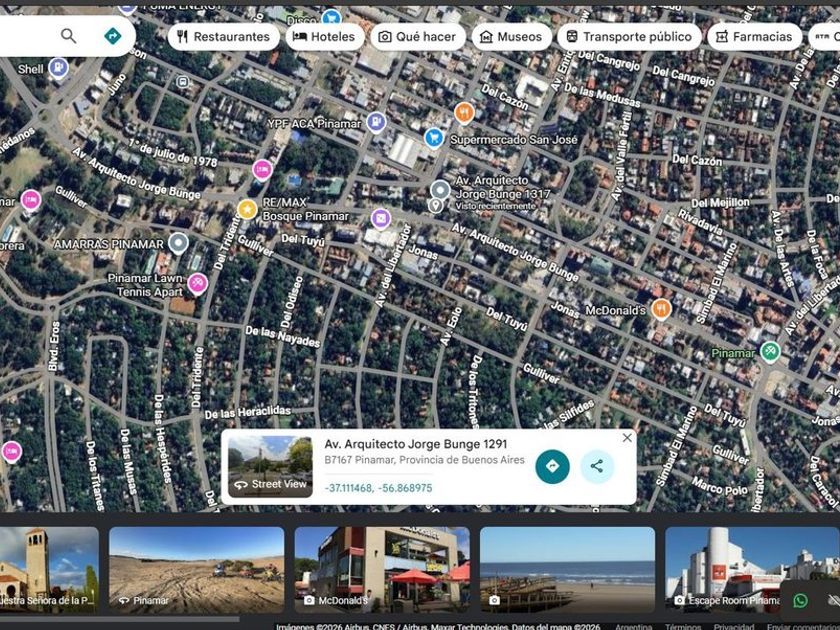Open the Nuestra Señora church photo

point(49,569)
